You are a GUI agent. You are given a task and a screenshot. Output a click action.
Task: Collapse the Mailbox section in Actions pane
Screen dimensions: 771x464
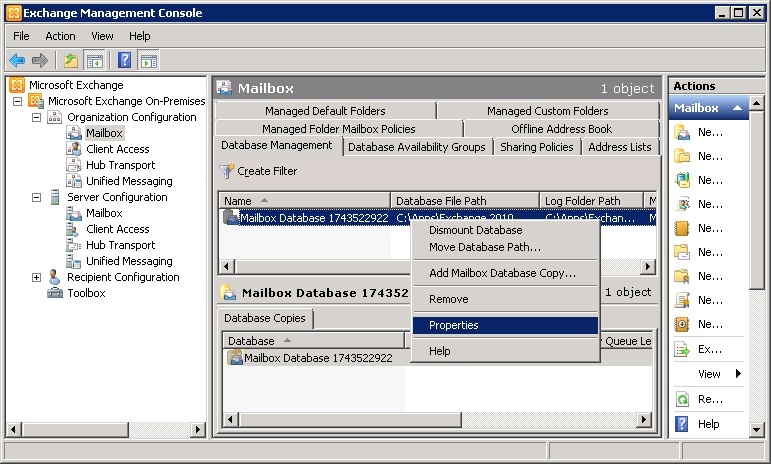click(x=738, y=108)
